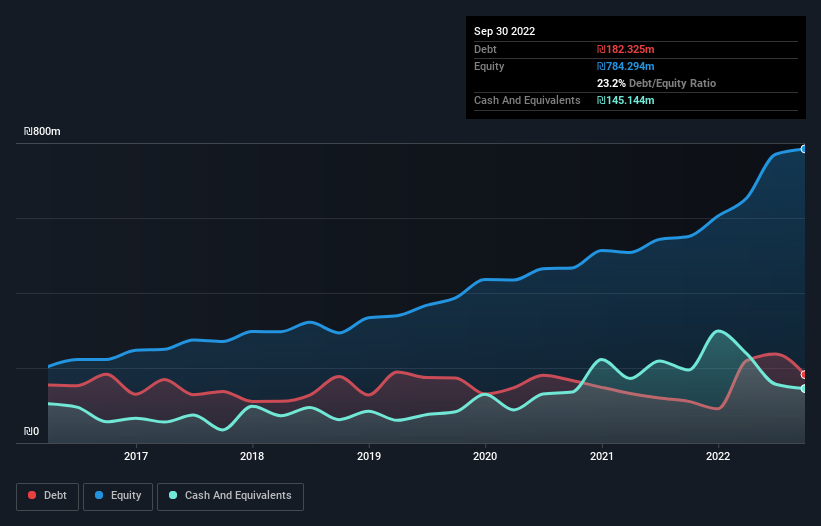Click the Equity label in tooltip
This screenshot has height=526, width=821.
(x=489, y=66)
